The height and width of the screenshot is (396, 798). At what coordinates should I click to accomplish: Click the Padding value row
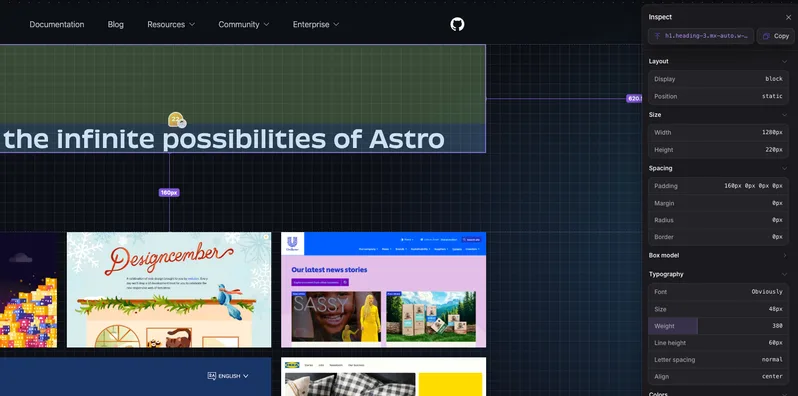click(719, 186)
